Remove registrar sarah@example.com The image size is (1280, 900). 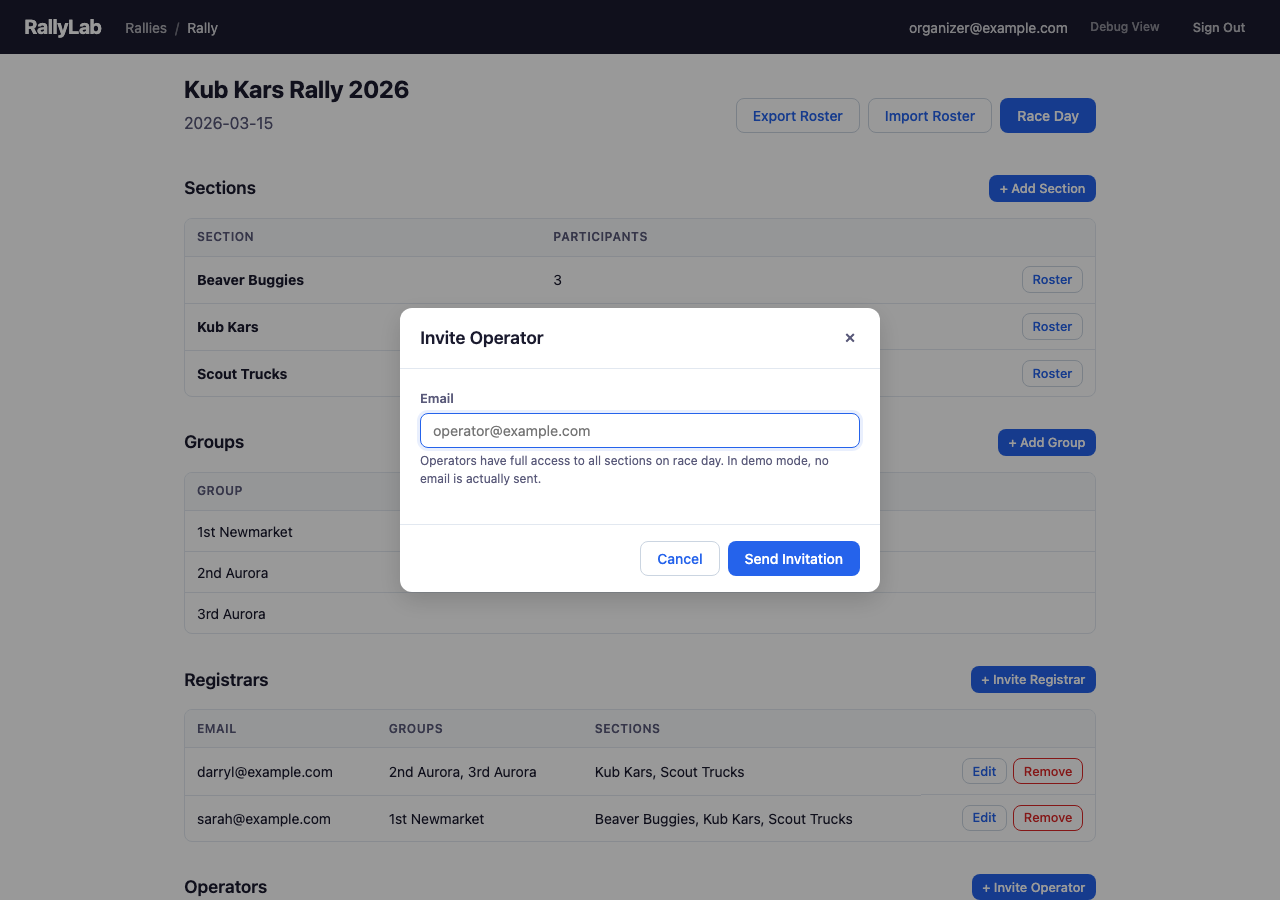pos(1047,818)
